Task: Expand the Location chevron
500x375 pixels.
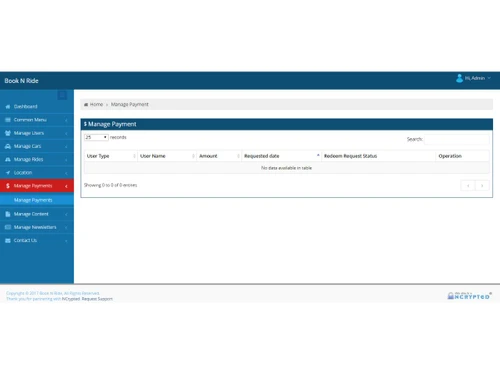Action: pyautogui.click(x=66, y=173)
